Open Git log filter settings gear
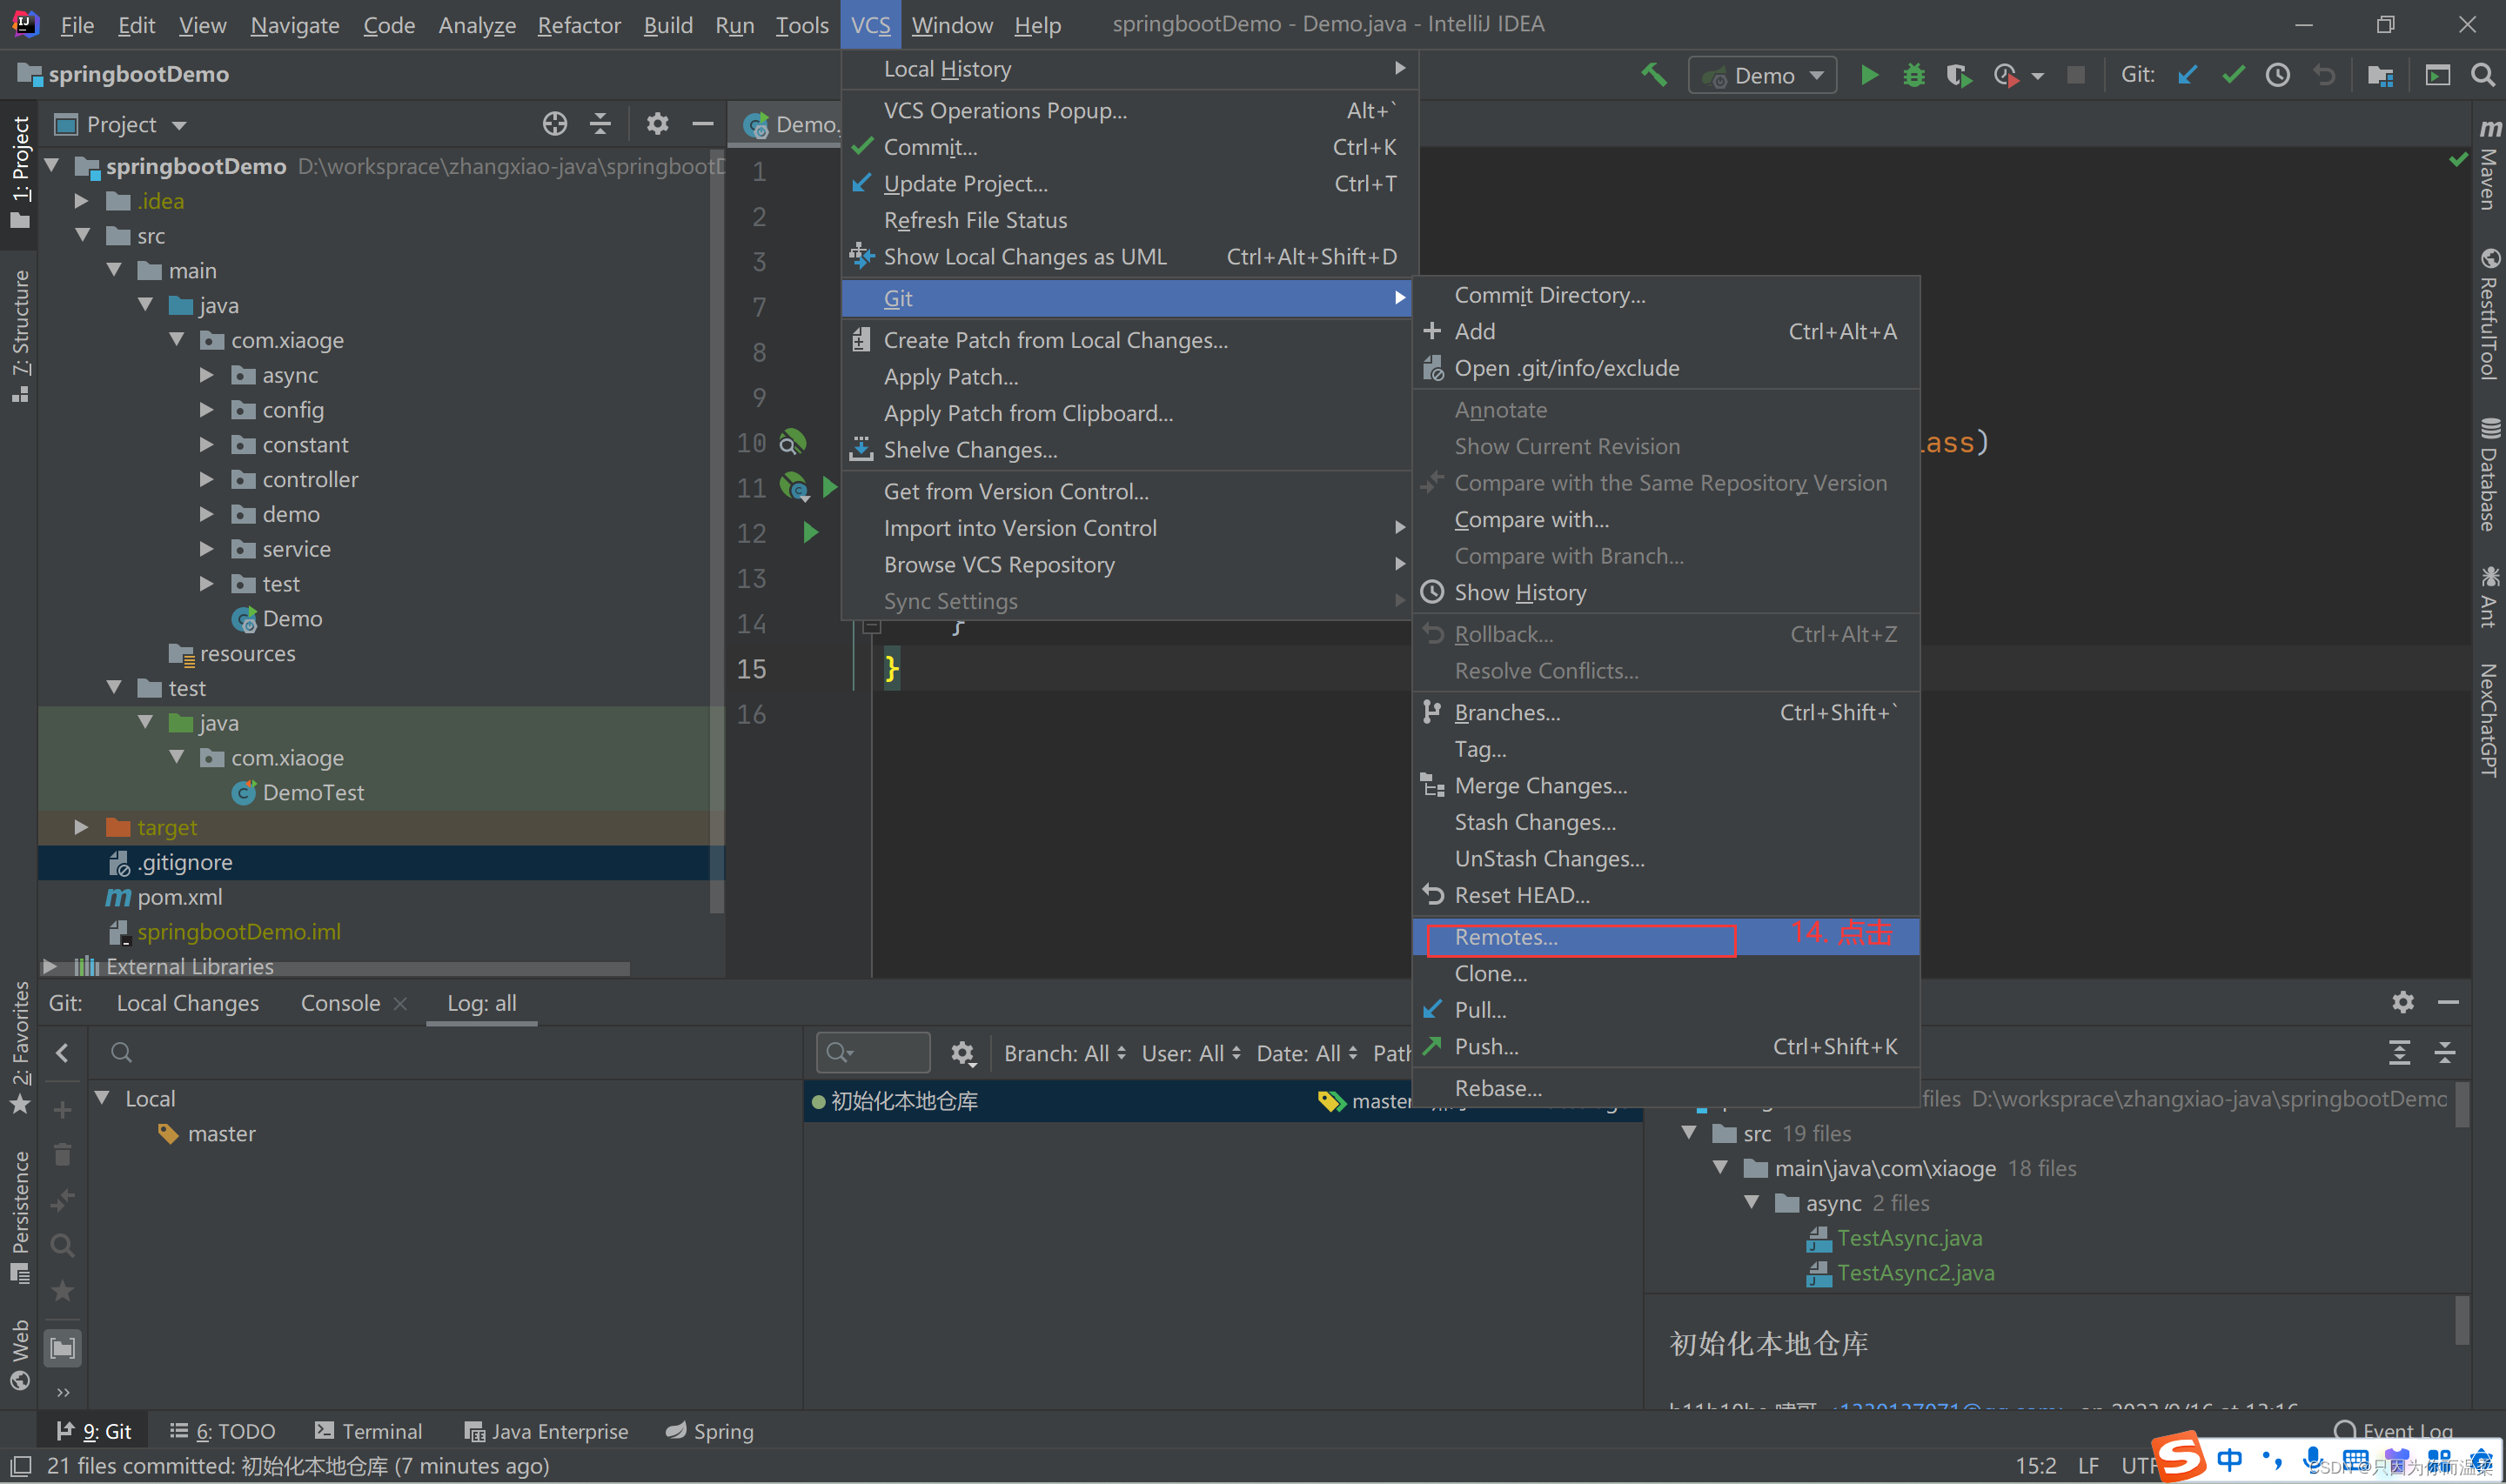Viewport: 2506px width, 1484px height. [962, 1053]
